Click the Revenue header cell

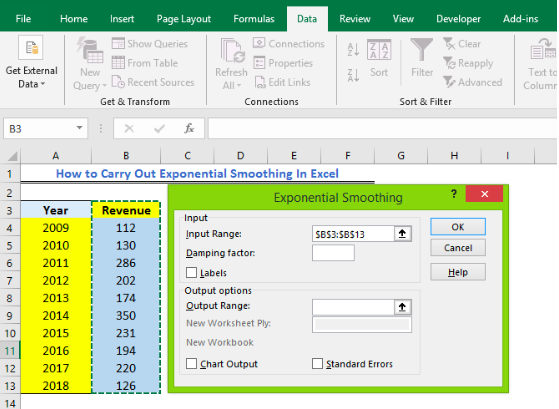pos(126,210)
